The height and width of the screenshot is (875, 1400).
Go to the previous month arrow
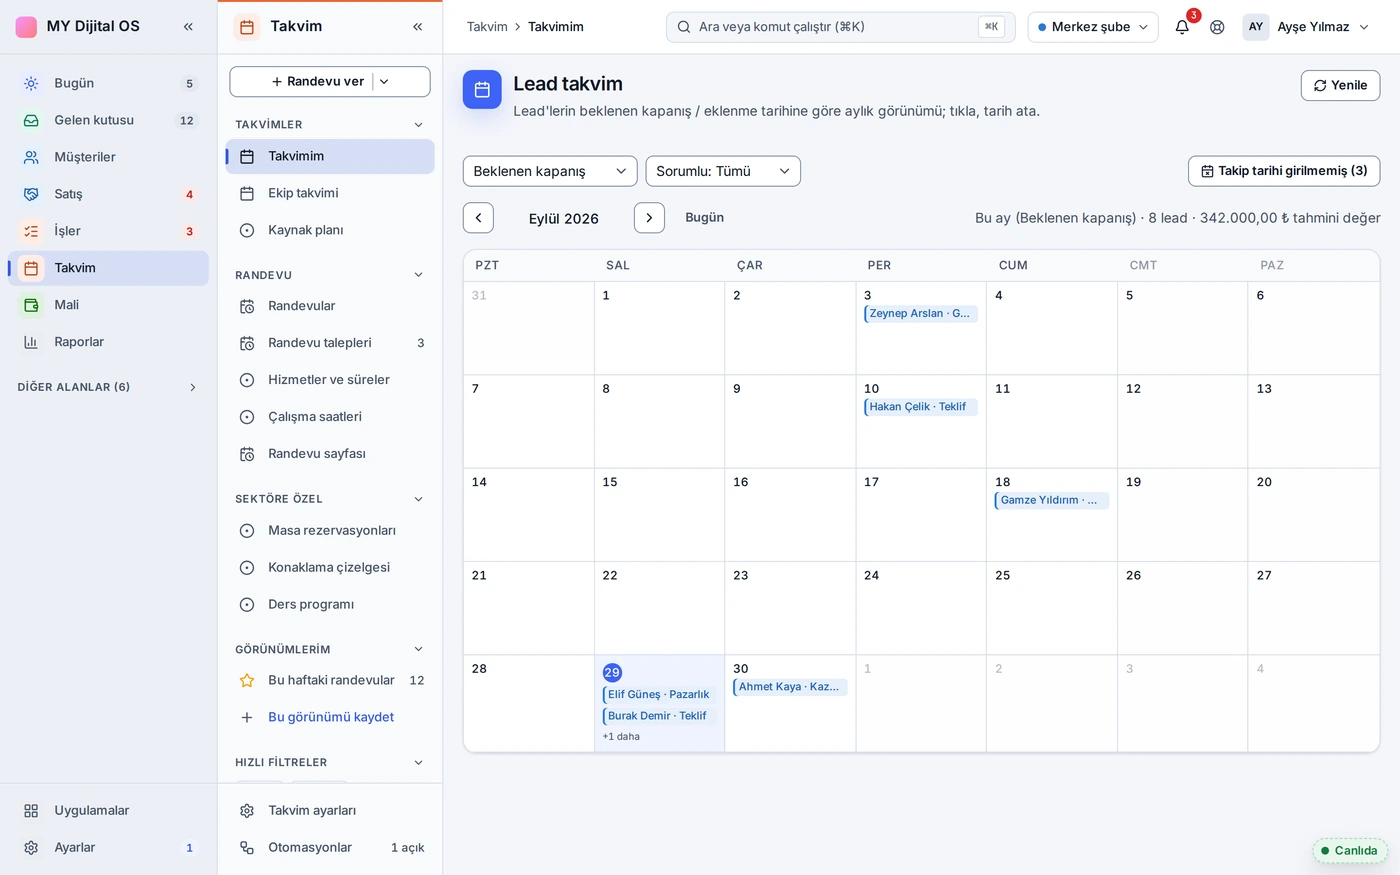click(x=478, y=218)
